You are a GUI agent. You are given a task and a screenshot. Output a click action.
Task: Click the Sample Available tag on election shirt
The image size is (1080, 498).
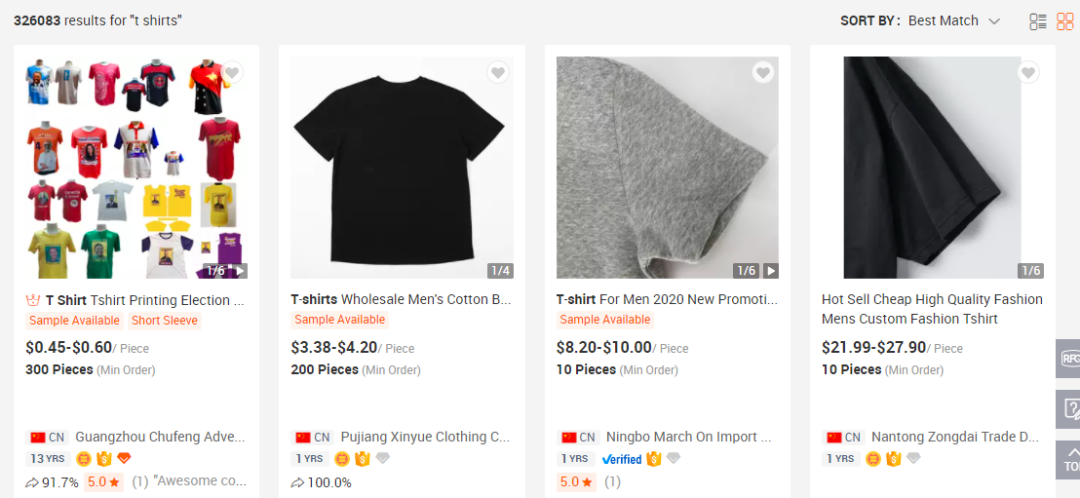pos(74,321)
